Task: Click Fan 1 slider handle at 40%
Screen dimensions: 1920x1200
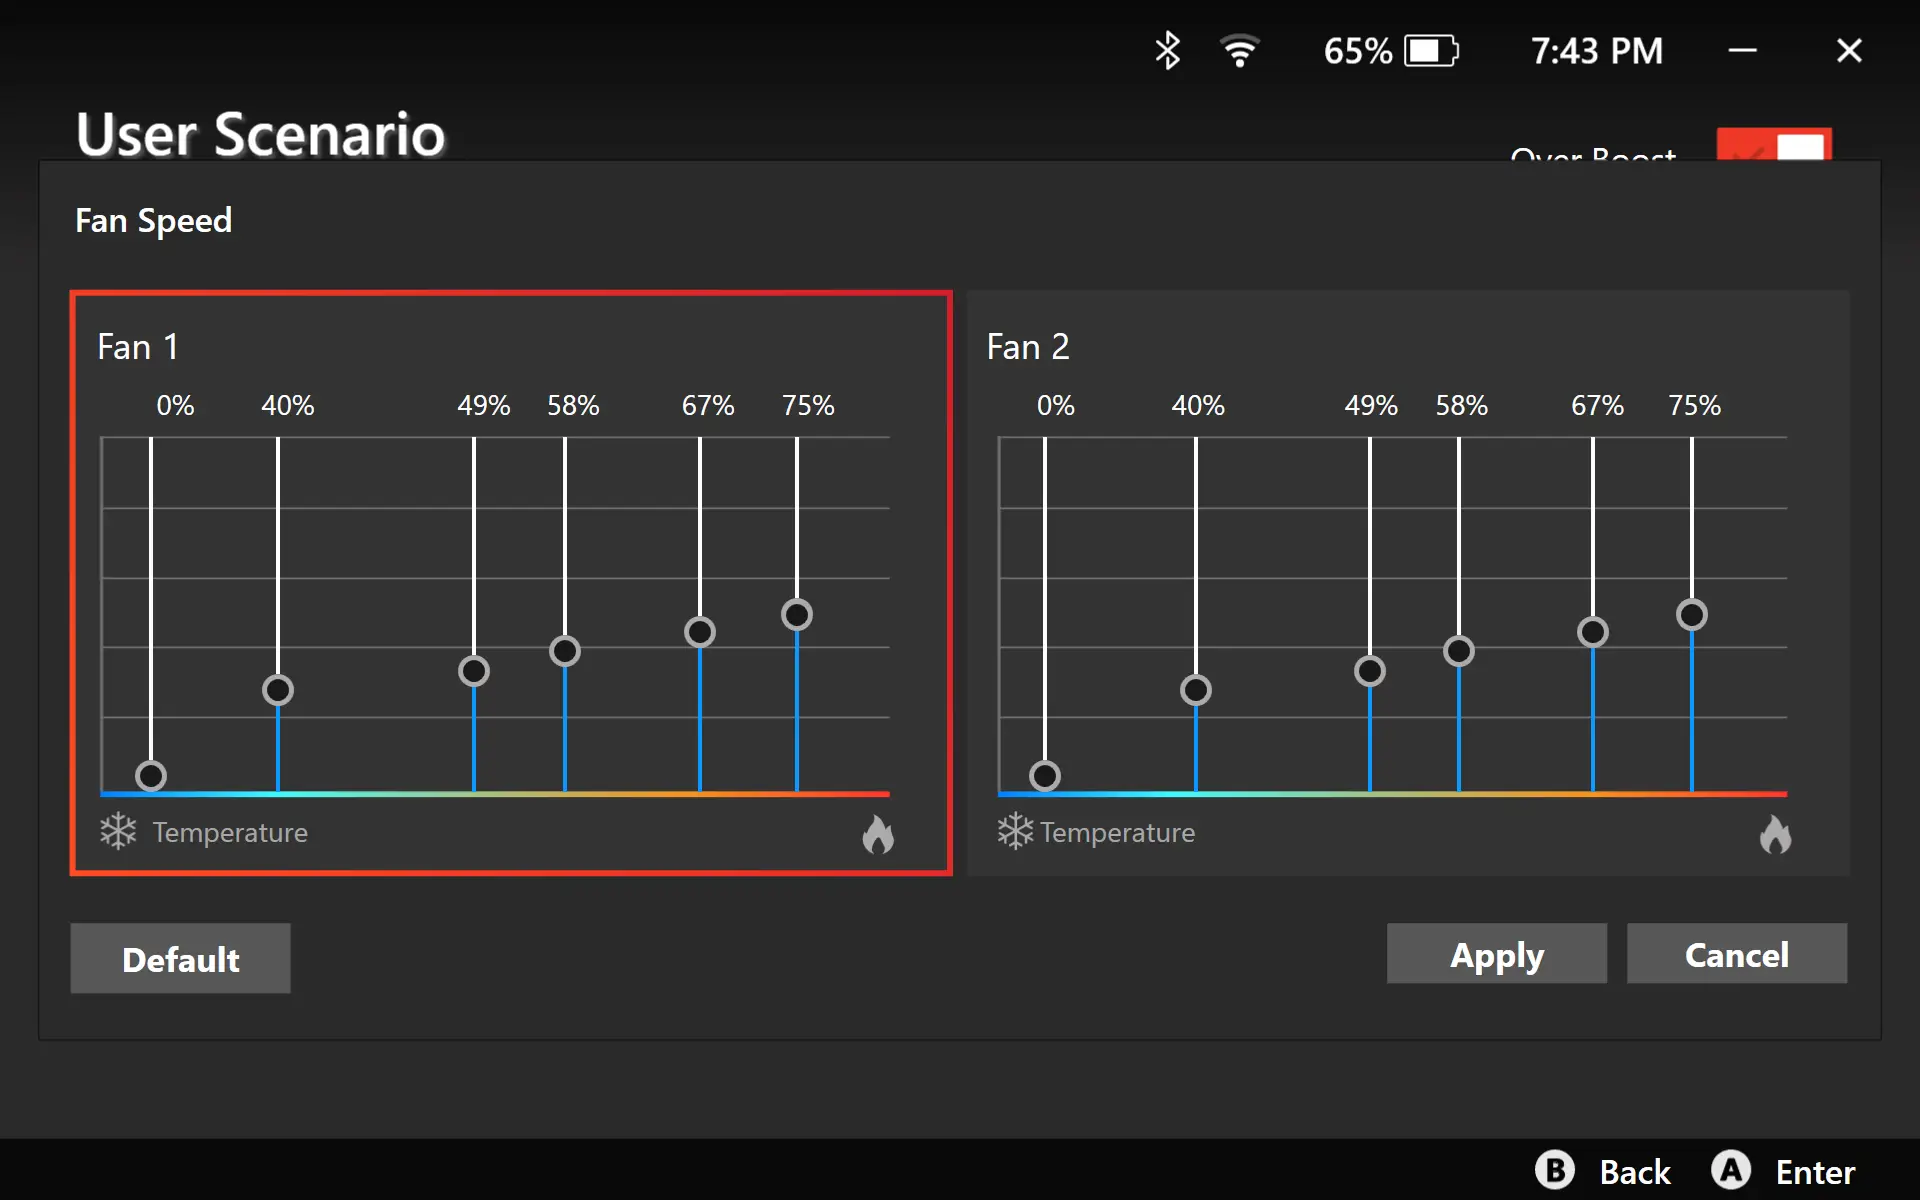Action: 278,690
